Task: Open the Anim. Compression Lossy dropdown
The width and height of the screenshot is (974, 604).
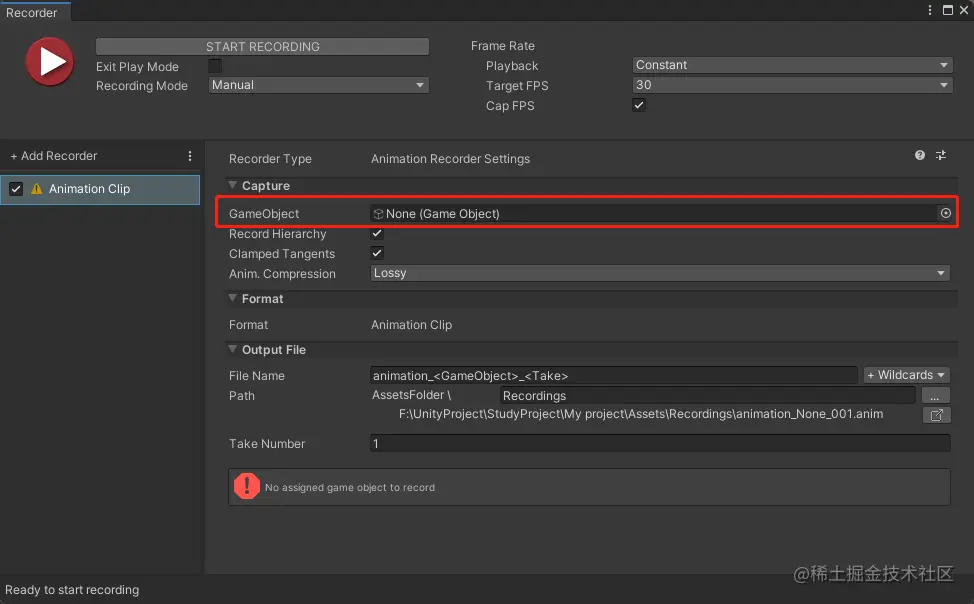Action: click(660, 273)
